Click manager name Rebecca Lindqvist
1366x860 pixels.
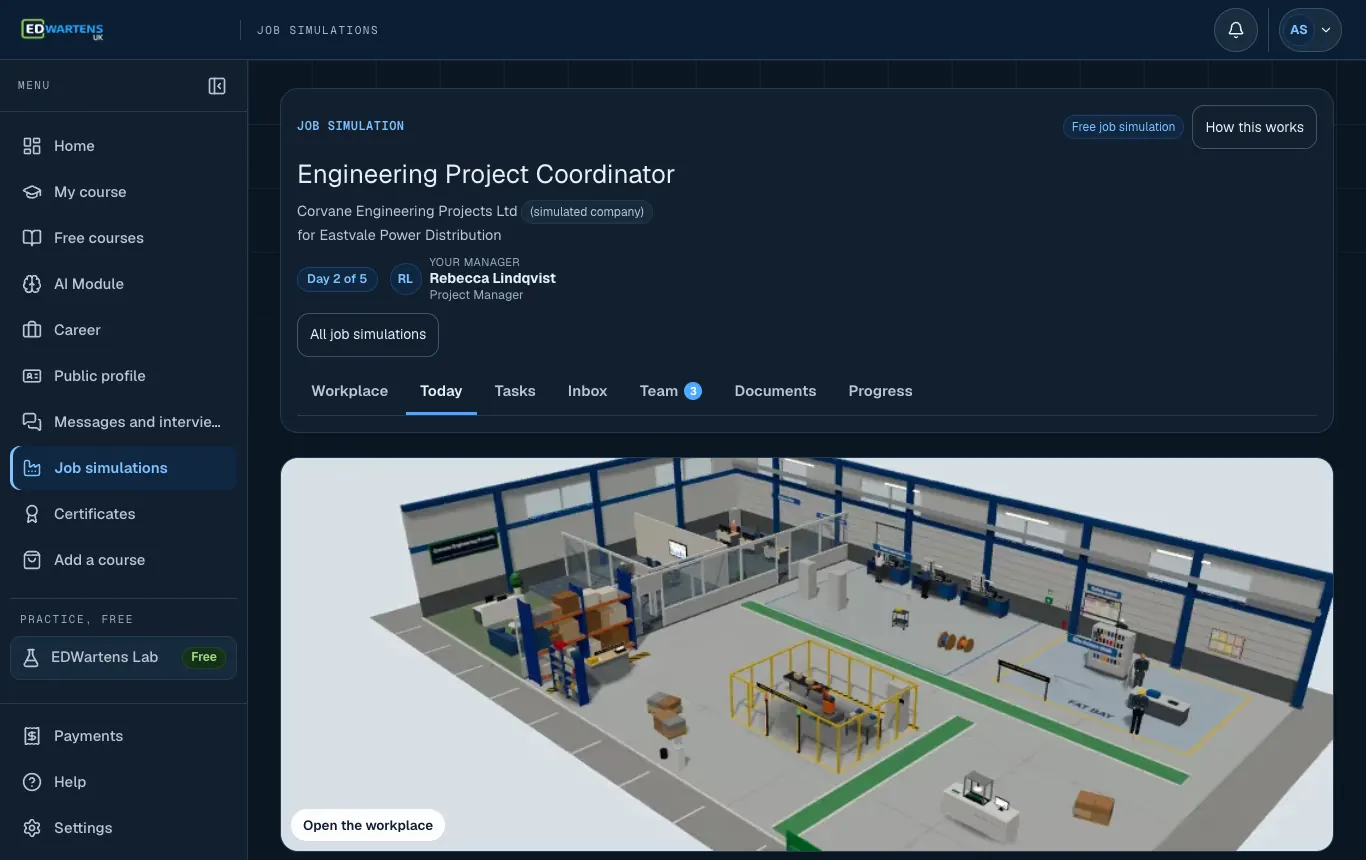(493, 278)
